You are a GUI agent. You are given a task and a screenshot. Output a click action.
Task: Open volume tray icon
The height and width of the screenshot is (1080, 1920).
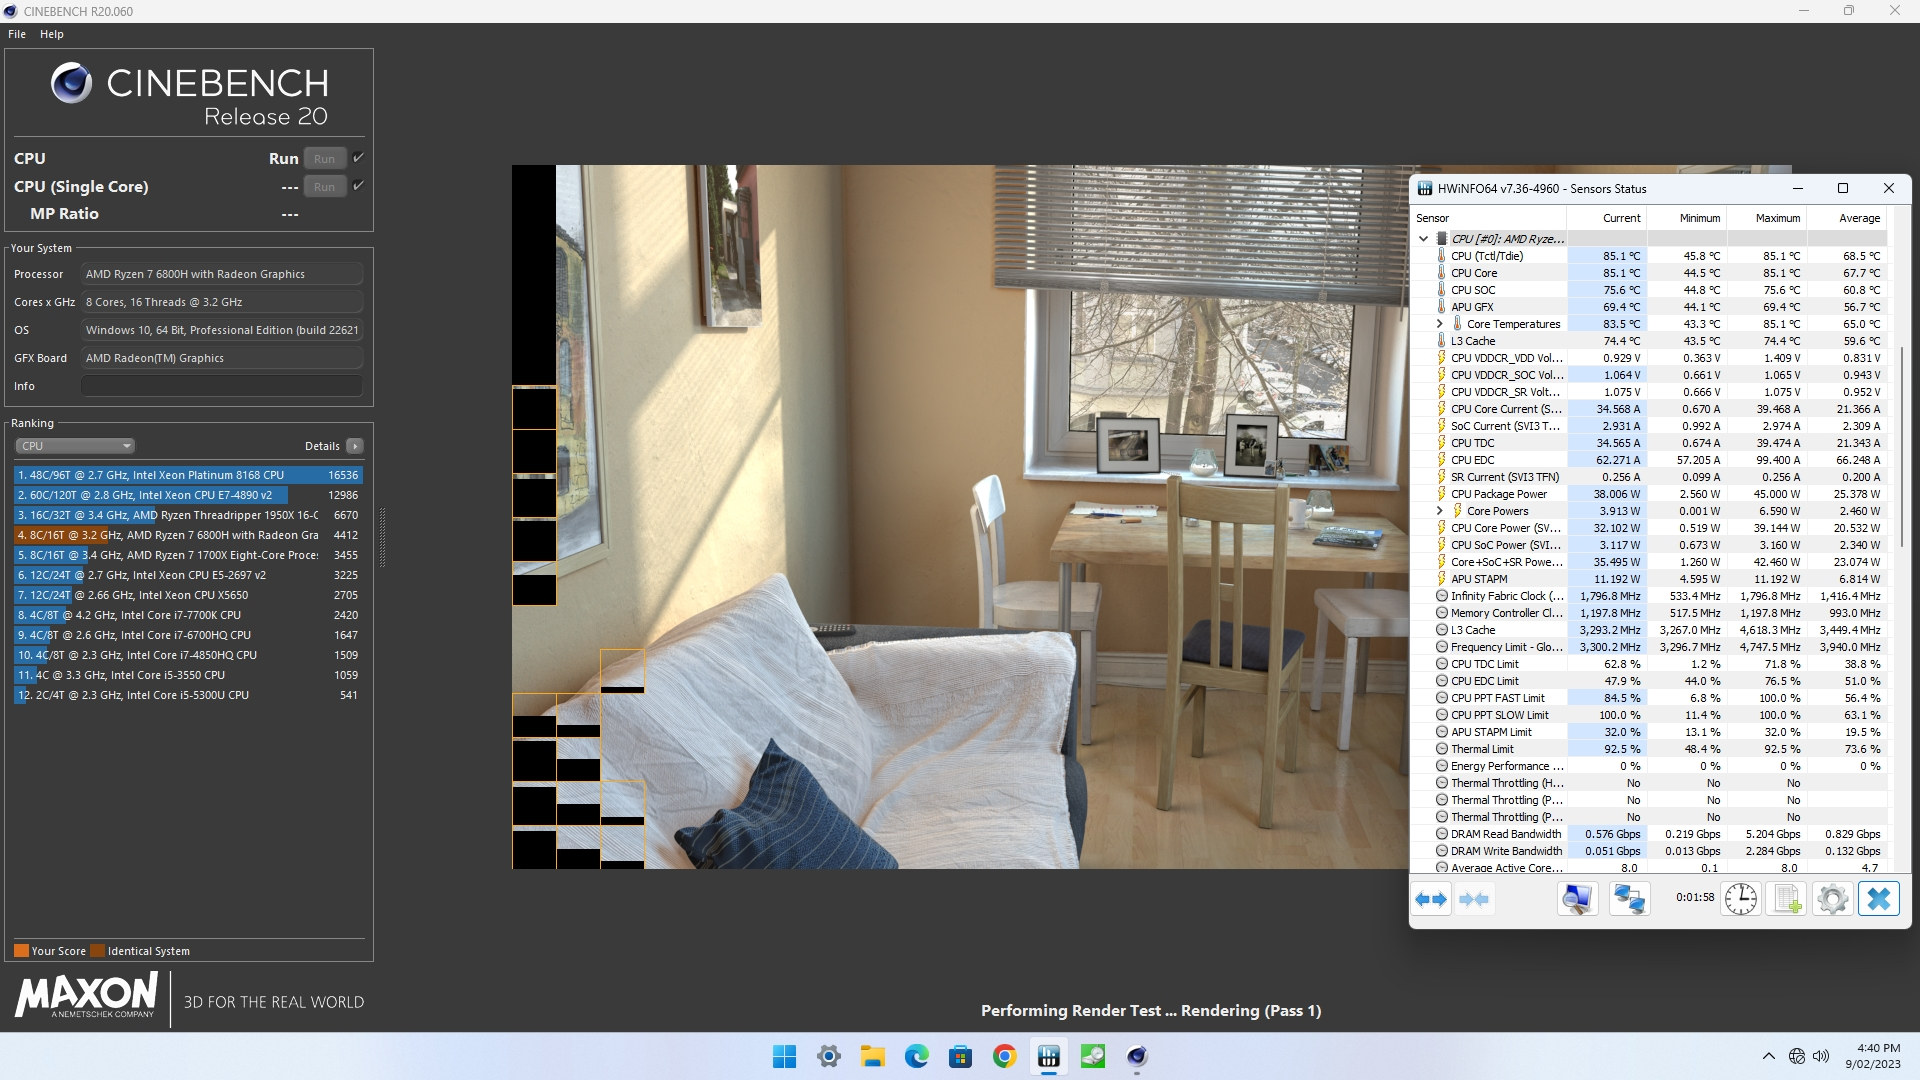(x=1821, y=1056)
